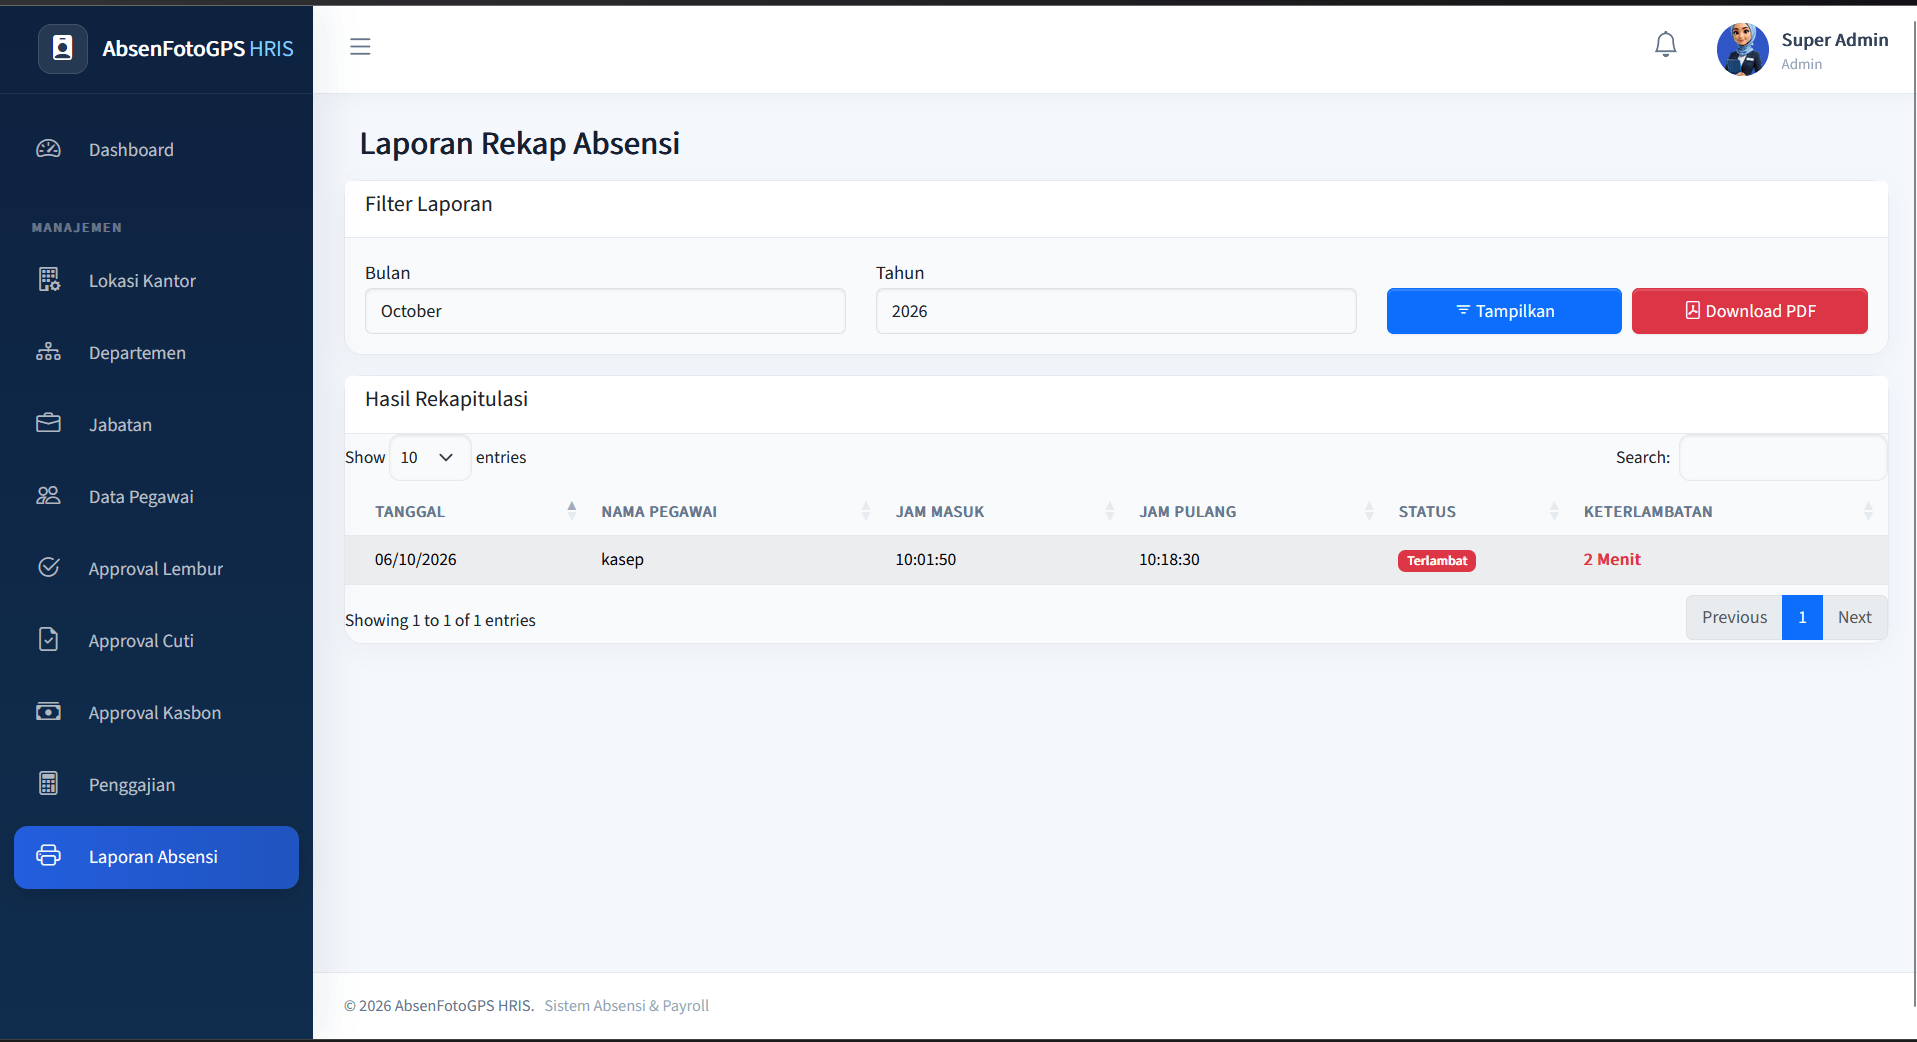Click the Jabatan briefcase icon

point(49,423)
